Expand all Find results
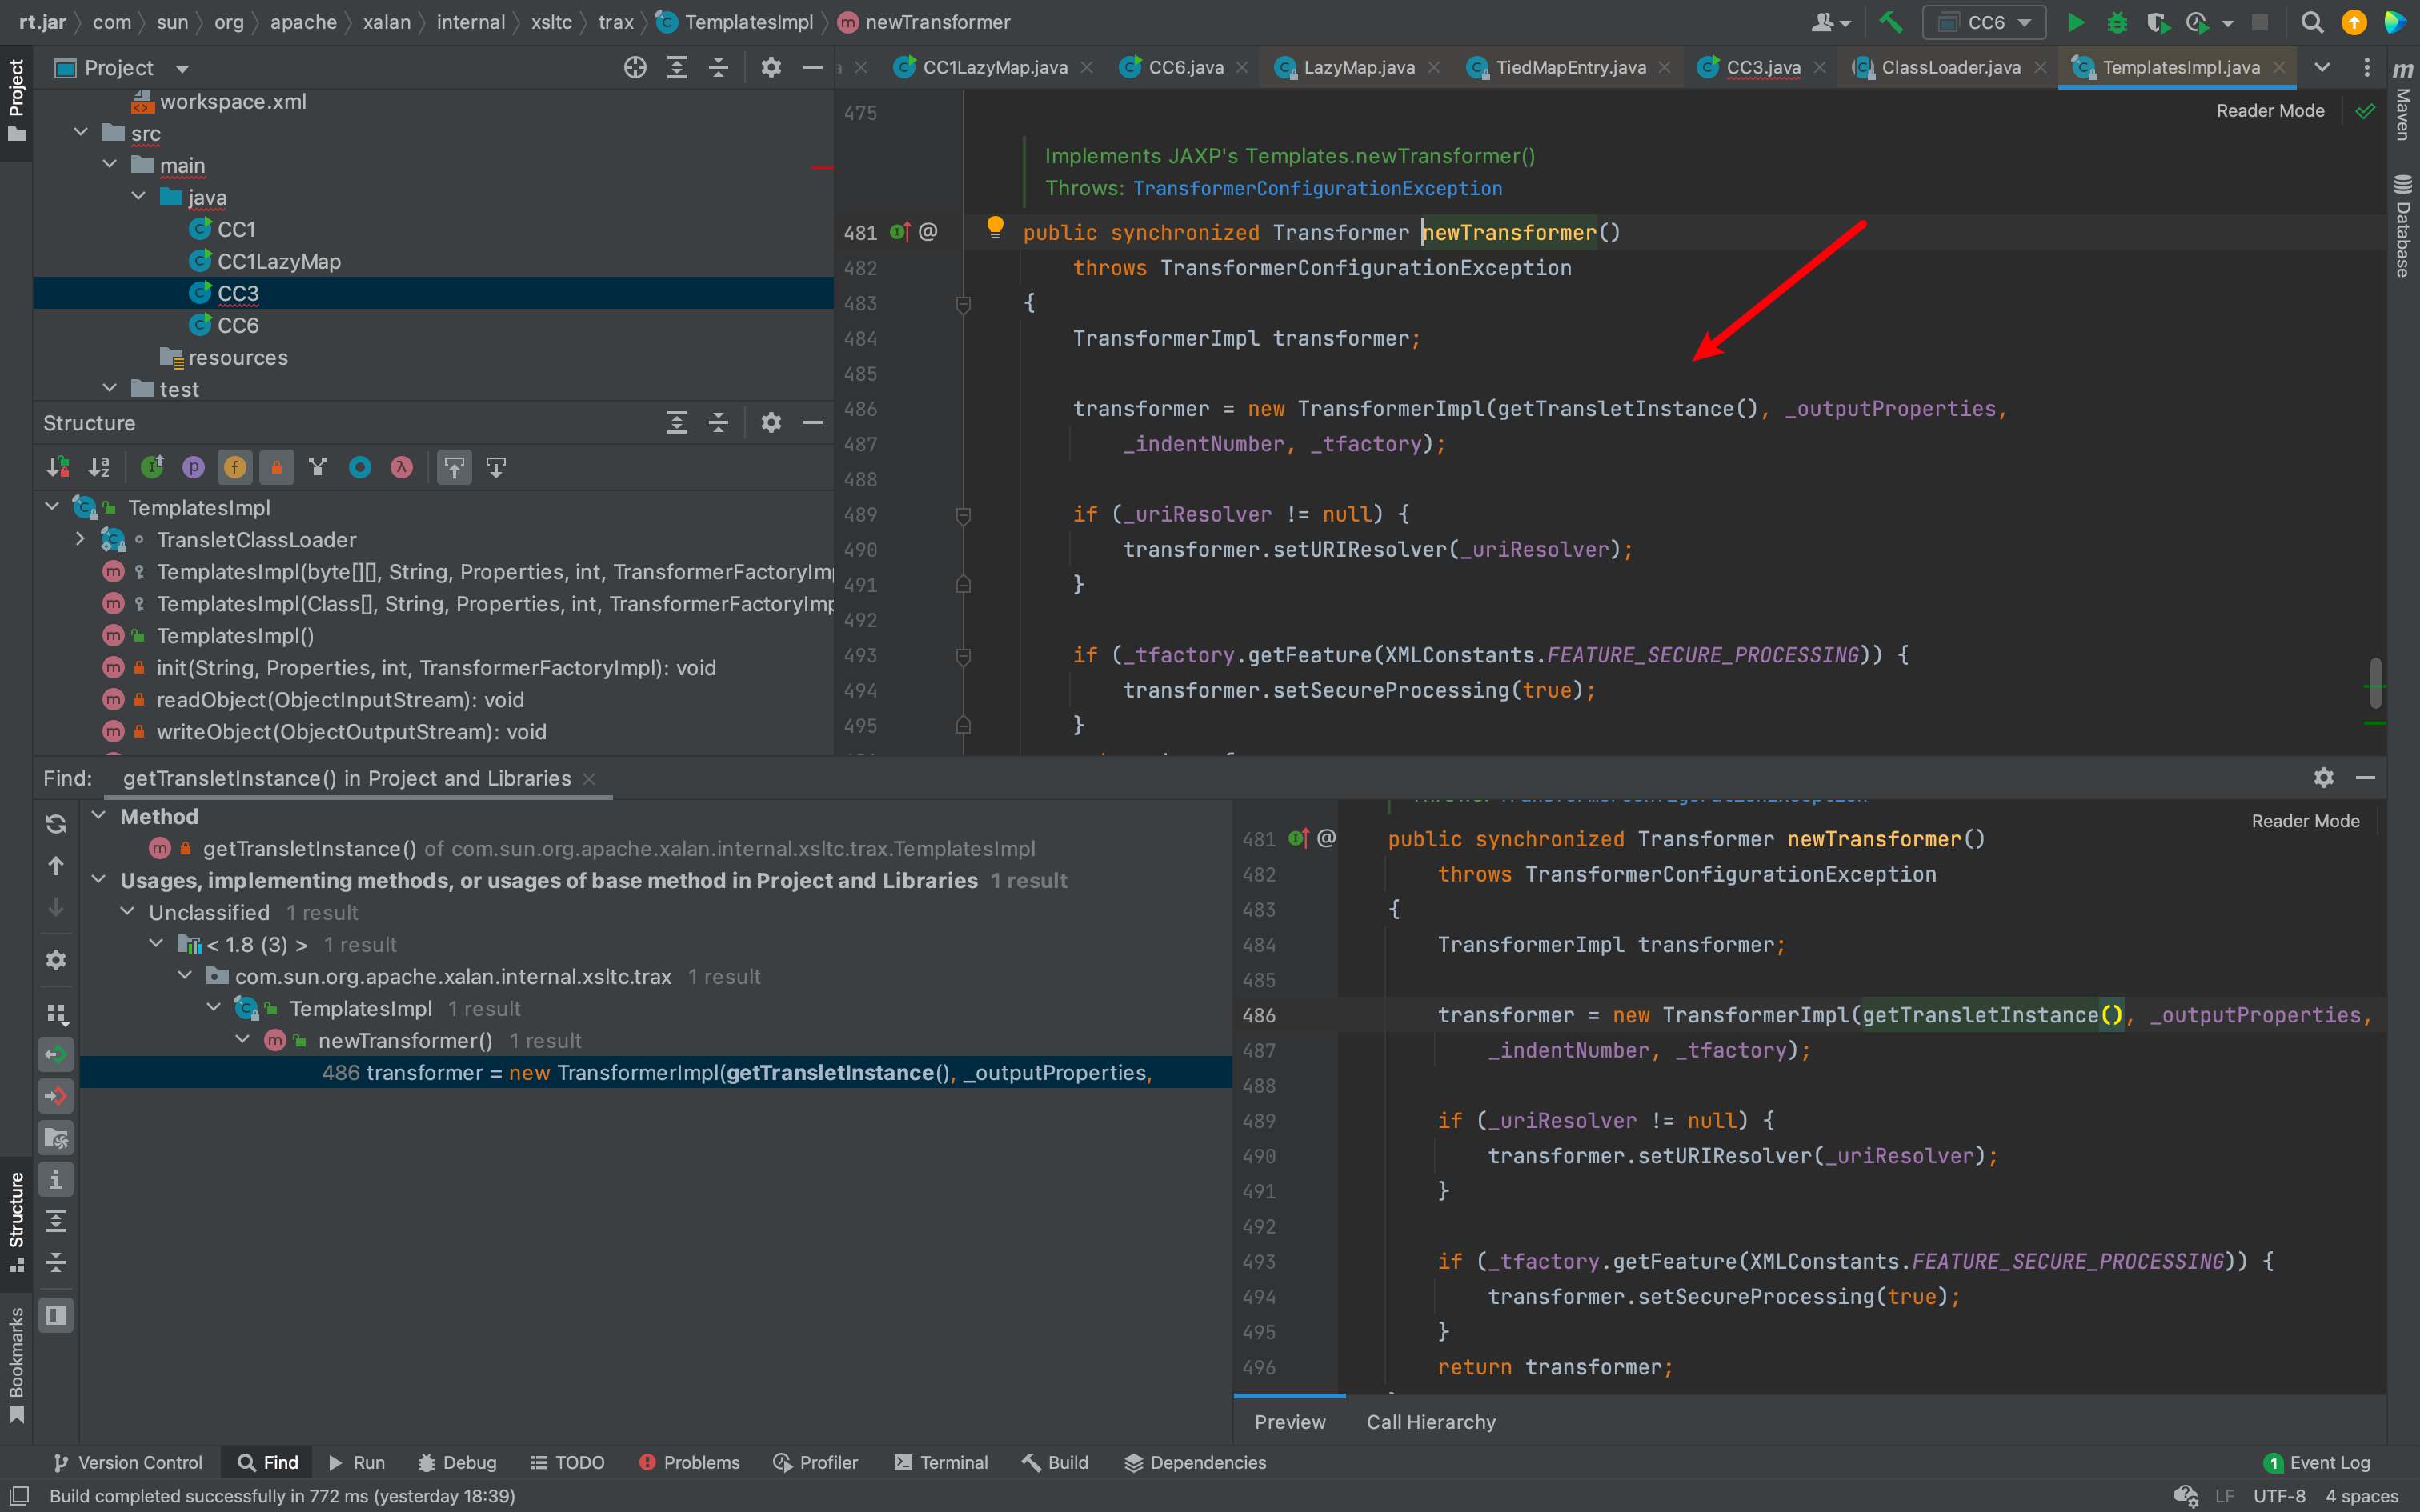This screenshot has width=2420, height=1512. 56,1220
